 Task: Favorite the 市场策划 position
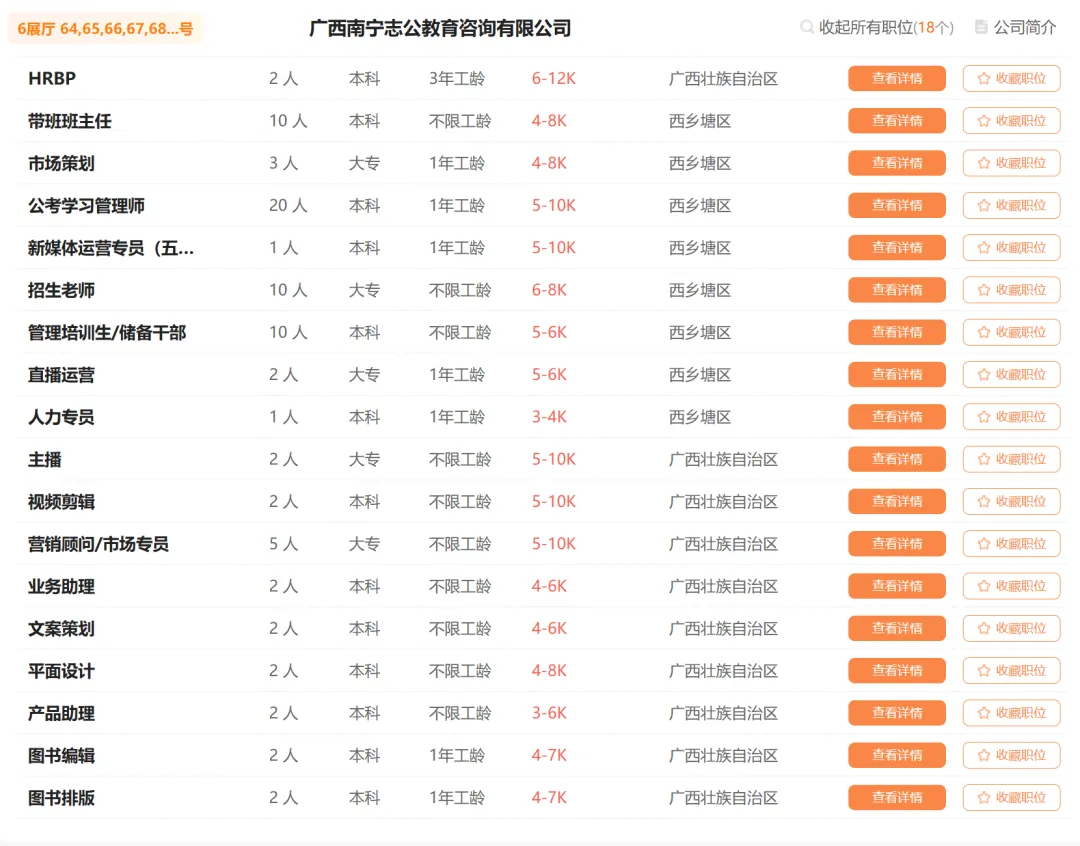coord(1011,163)
